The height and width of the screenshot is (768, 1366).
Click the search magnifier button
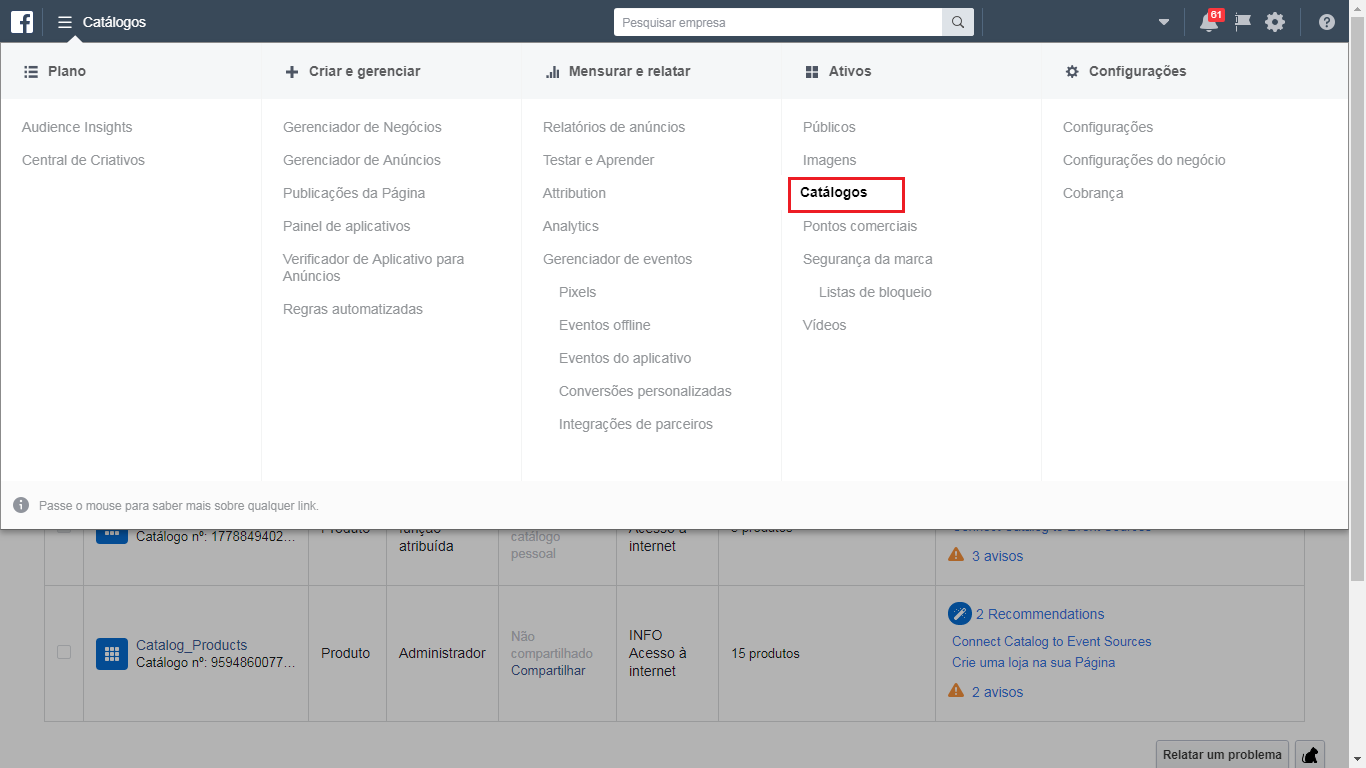coord(958,22)
